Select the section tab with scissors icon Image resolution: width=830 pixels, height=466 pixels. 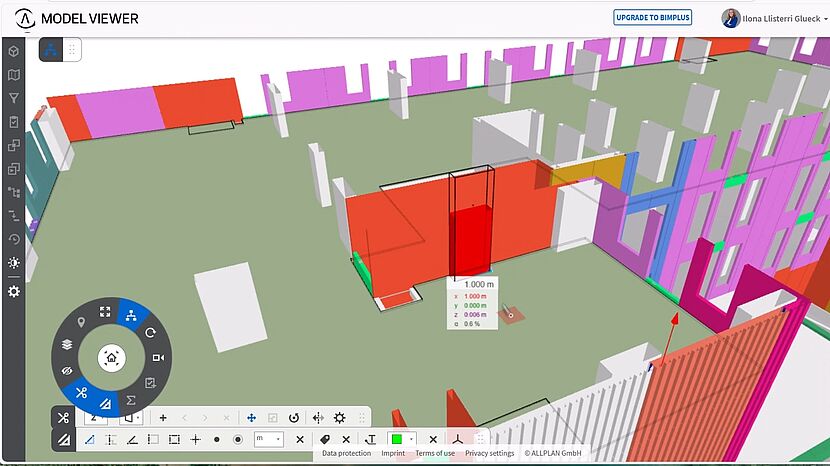63,417
